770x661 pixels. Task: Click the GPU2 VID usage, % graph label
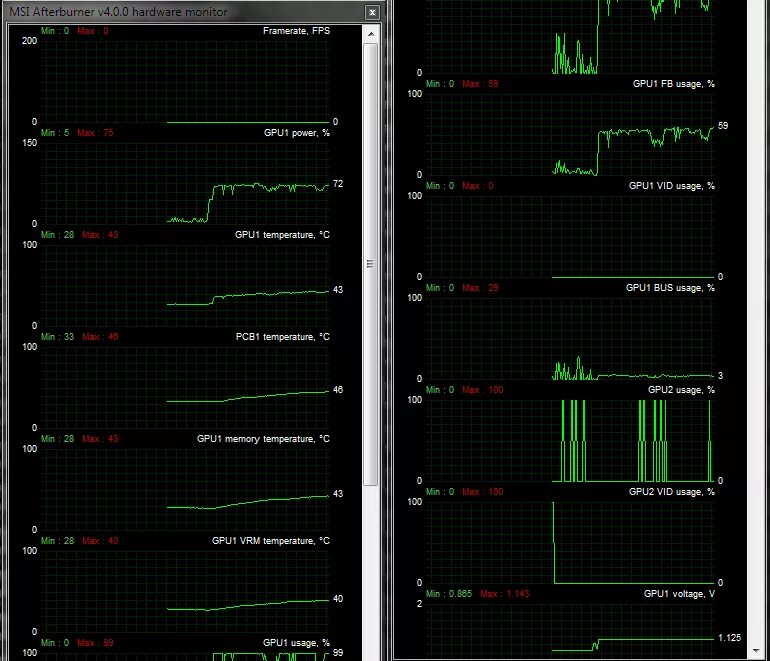(x=671, y=492)
